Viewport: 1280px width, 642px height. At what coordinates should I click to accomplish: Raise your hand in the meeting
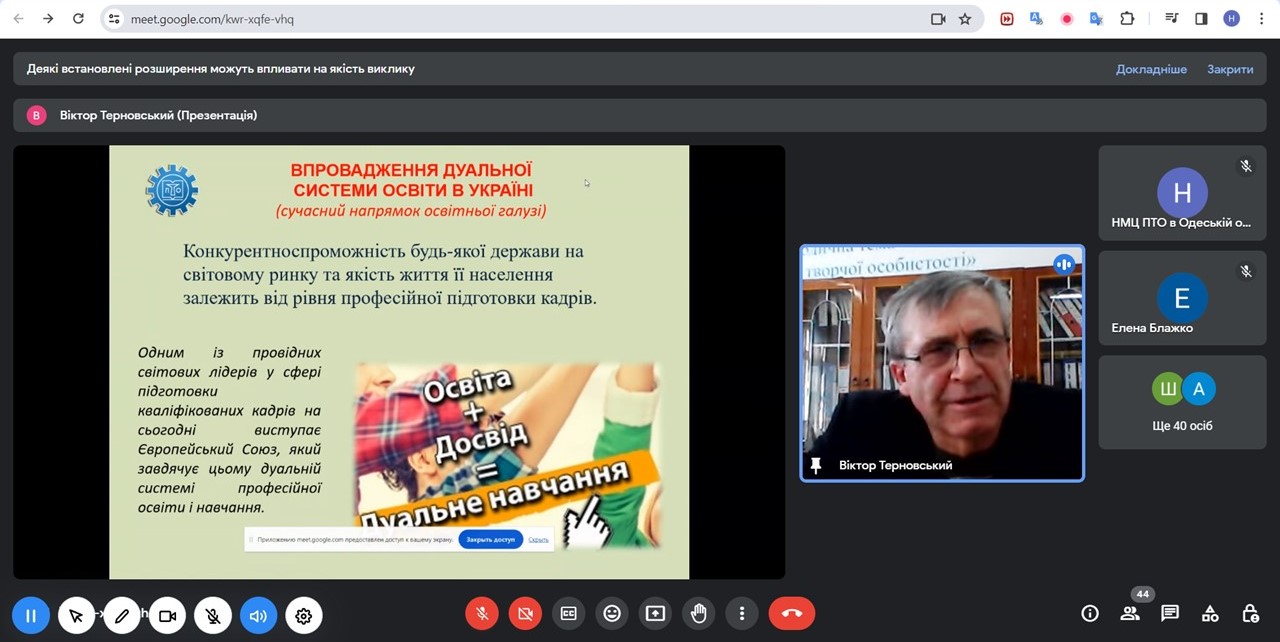coord(699,614)
